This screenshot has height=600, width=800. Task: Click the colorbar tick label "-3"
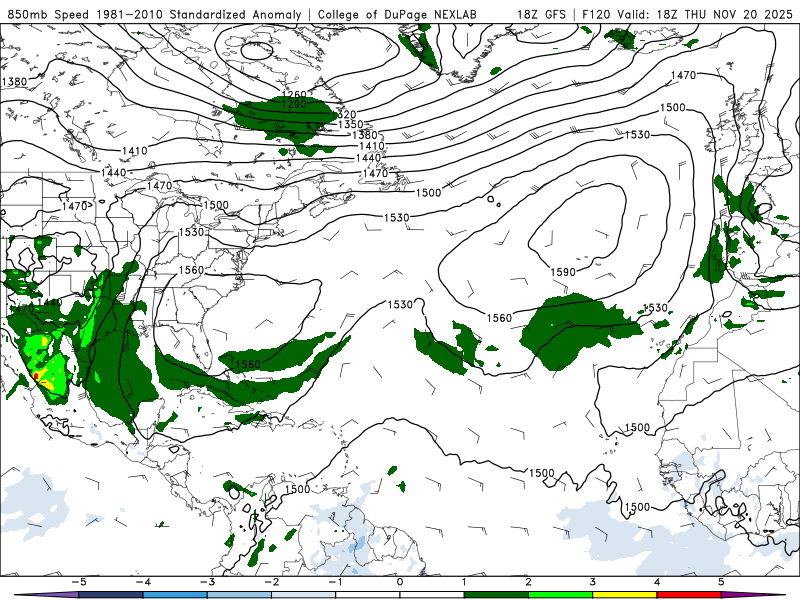pyautogui.click(x=207, y=582)
